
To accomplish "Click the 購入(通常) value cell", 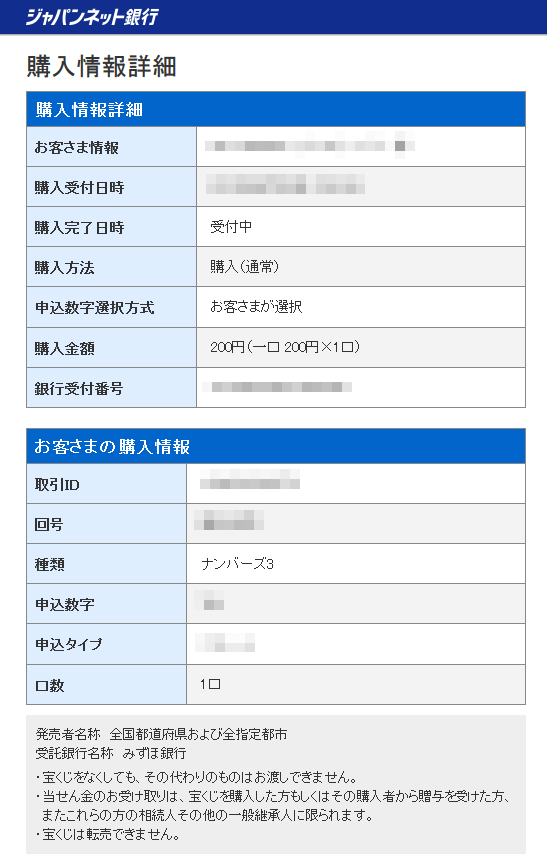I will pyautogui.click(x=361, y=267).
